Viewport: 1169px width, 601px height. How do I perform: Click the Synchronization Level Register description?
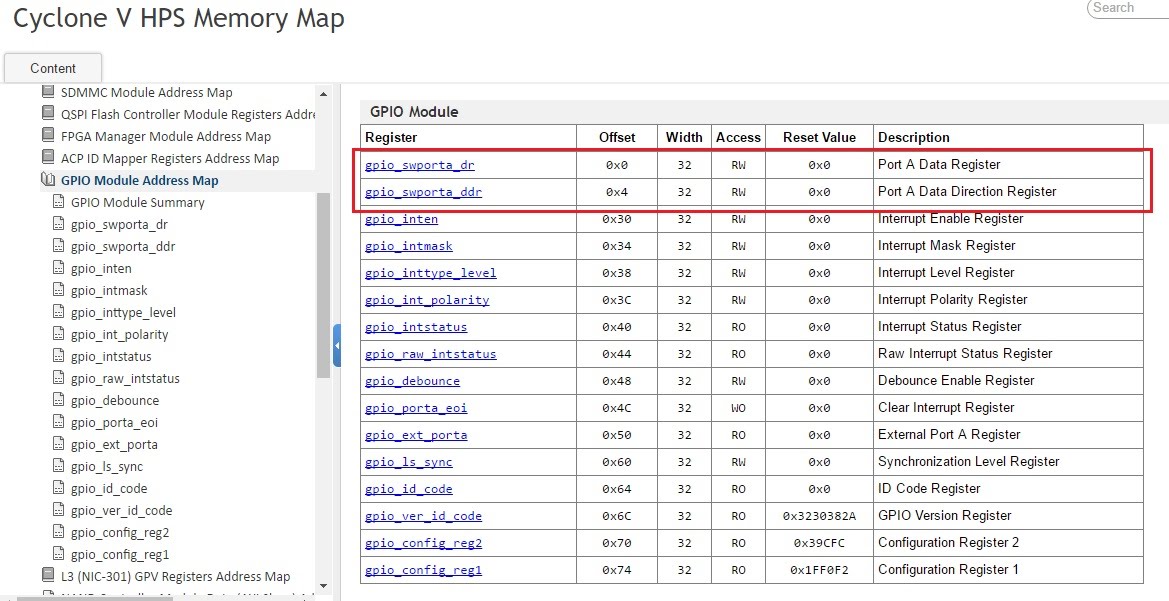[x=968, y=462]
